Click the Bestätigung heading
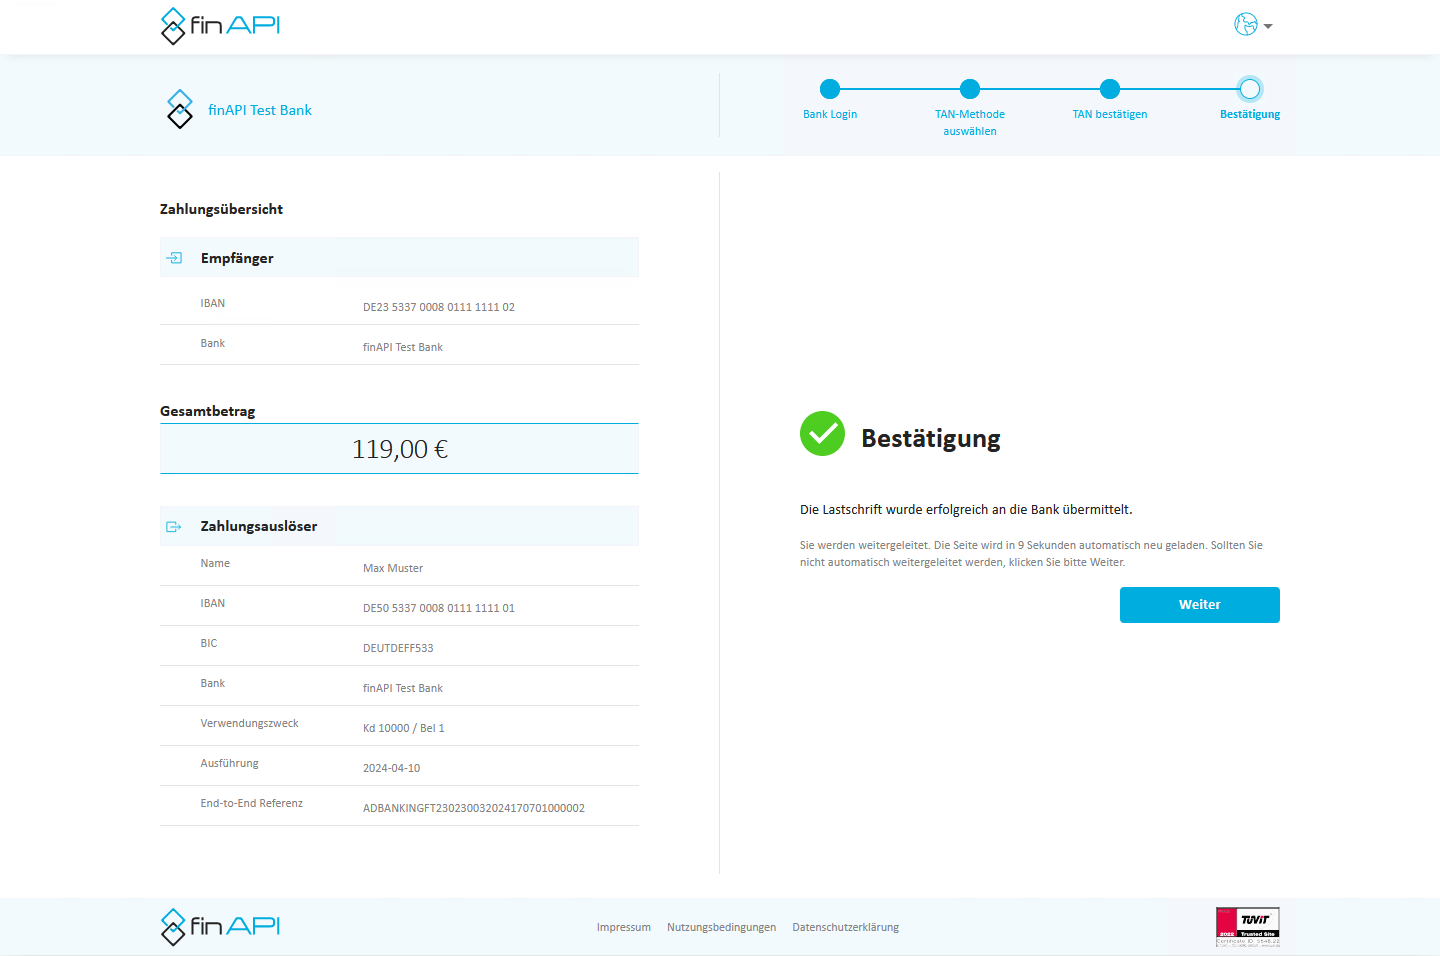 coord(931,438)
